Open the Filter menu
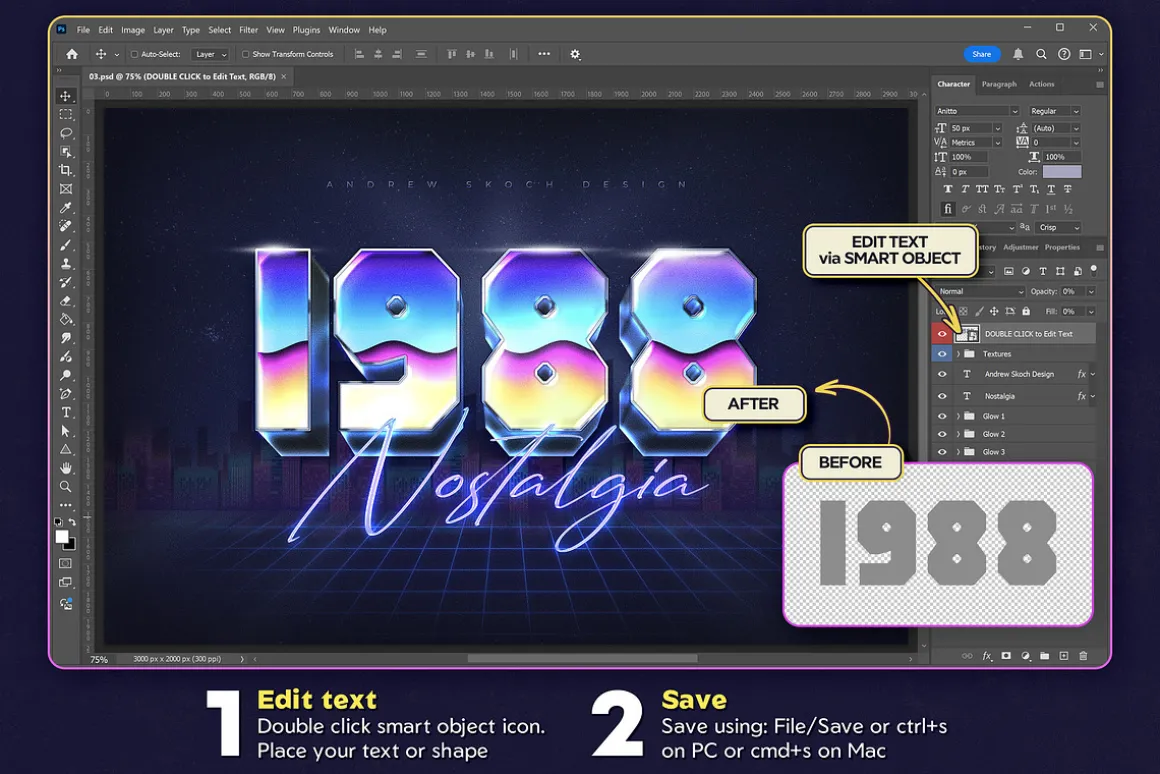 click(x=249, y=30)
